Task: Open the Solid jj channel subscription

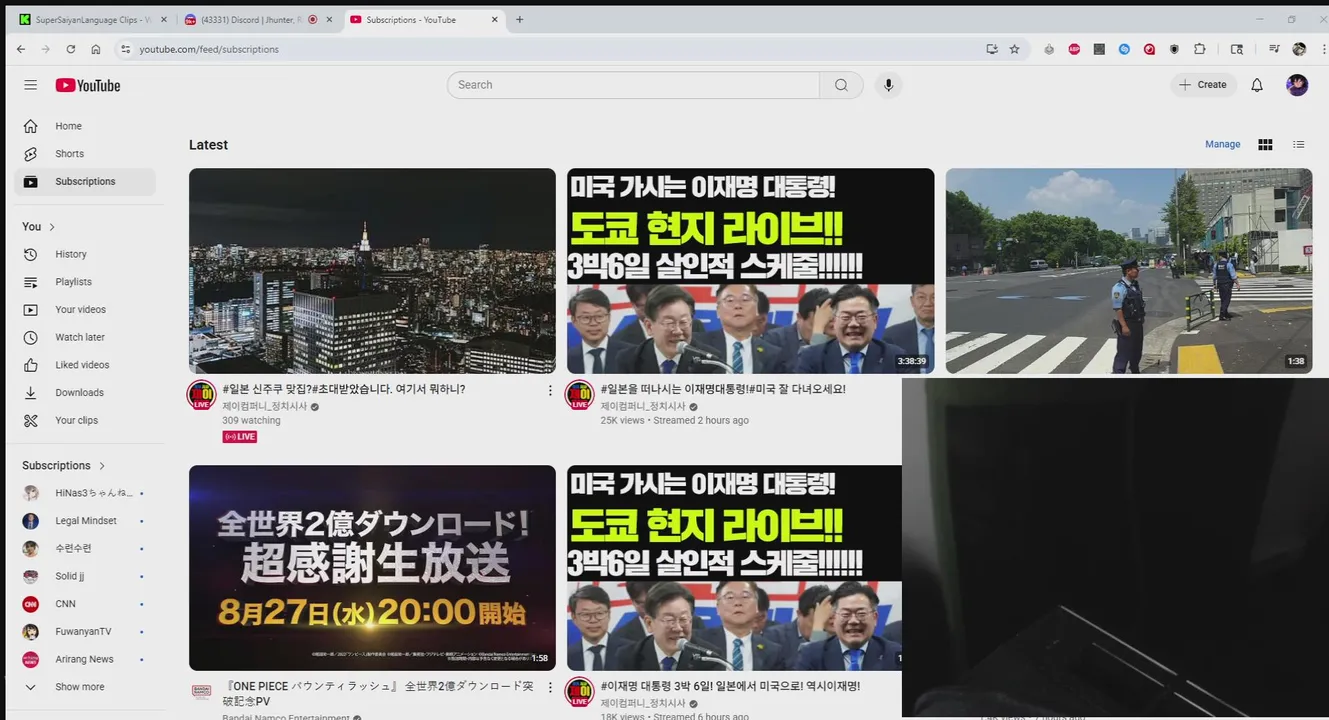Action: (85, 576)
